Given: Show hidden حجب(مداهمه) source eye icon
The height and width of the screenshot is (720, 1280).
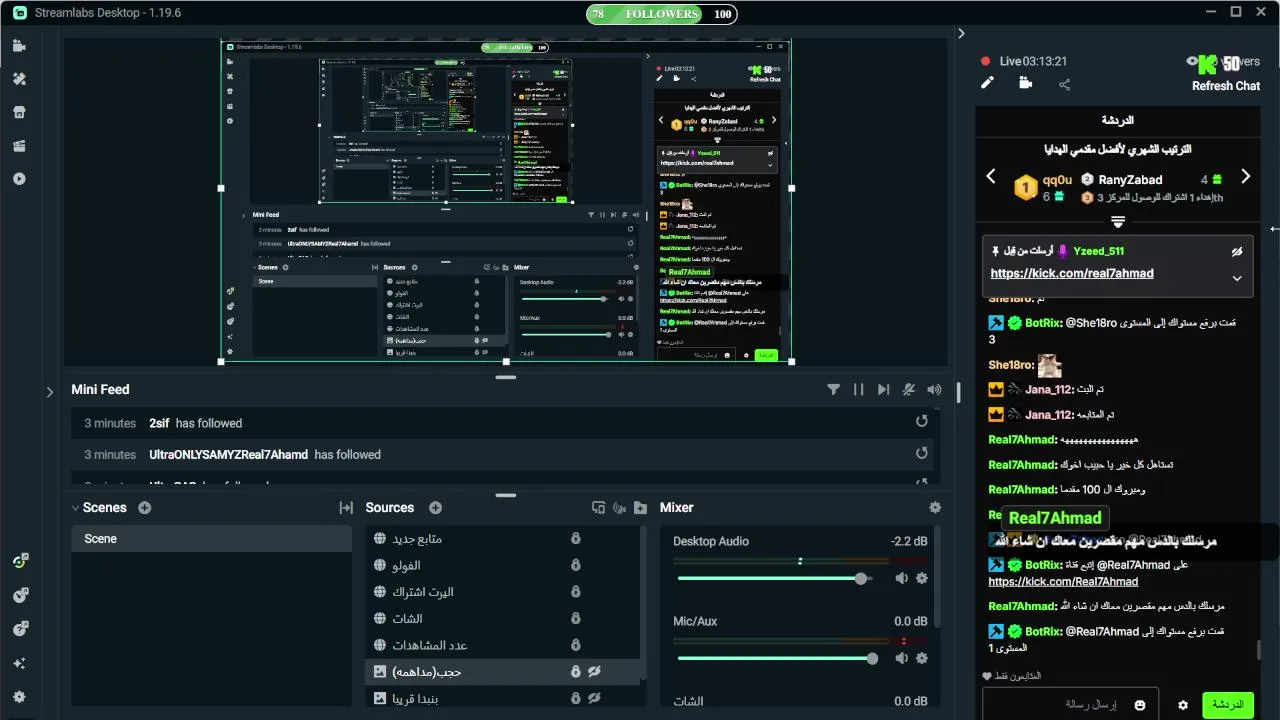Looking at the screenshot, I should (594, 672).
